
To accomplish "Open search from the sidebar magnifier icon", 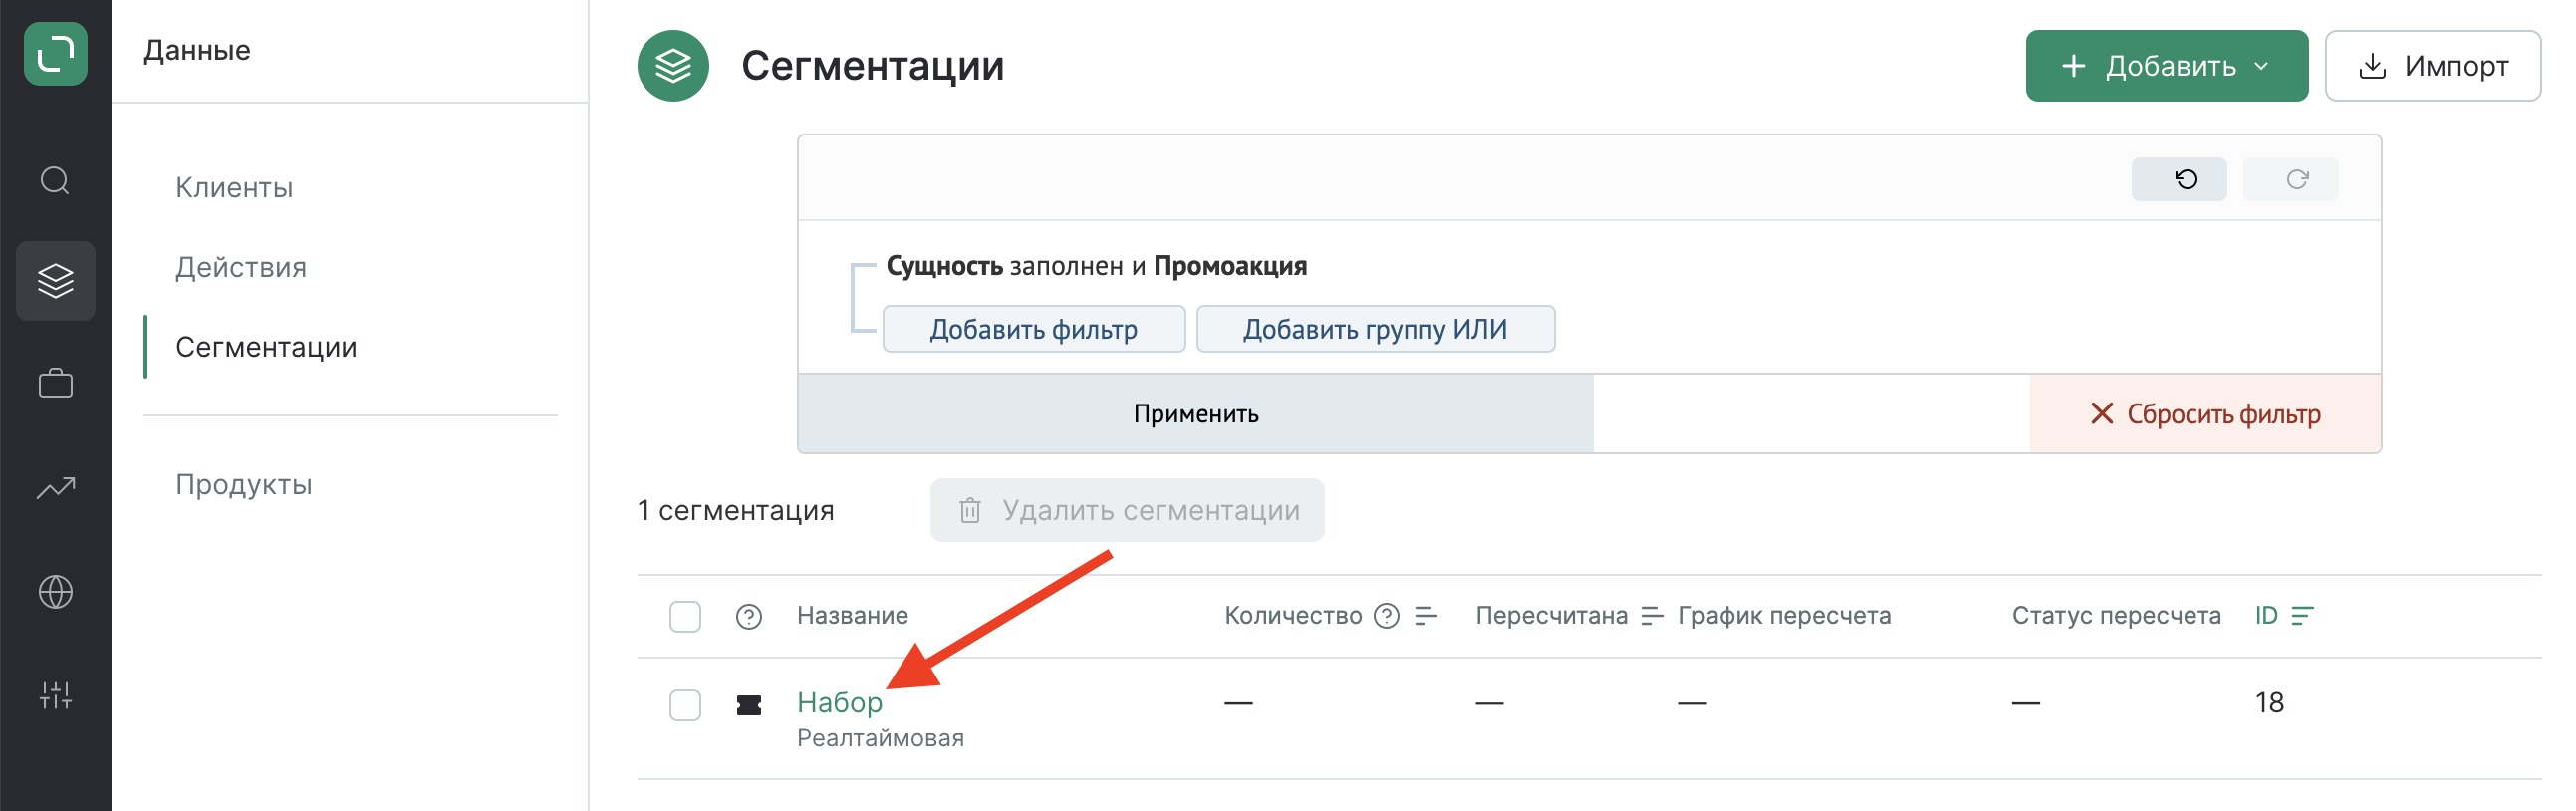I will coord(55,181).
